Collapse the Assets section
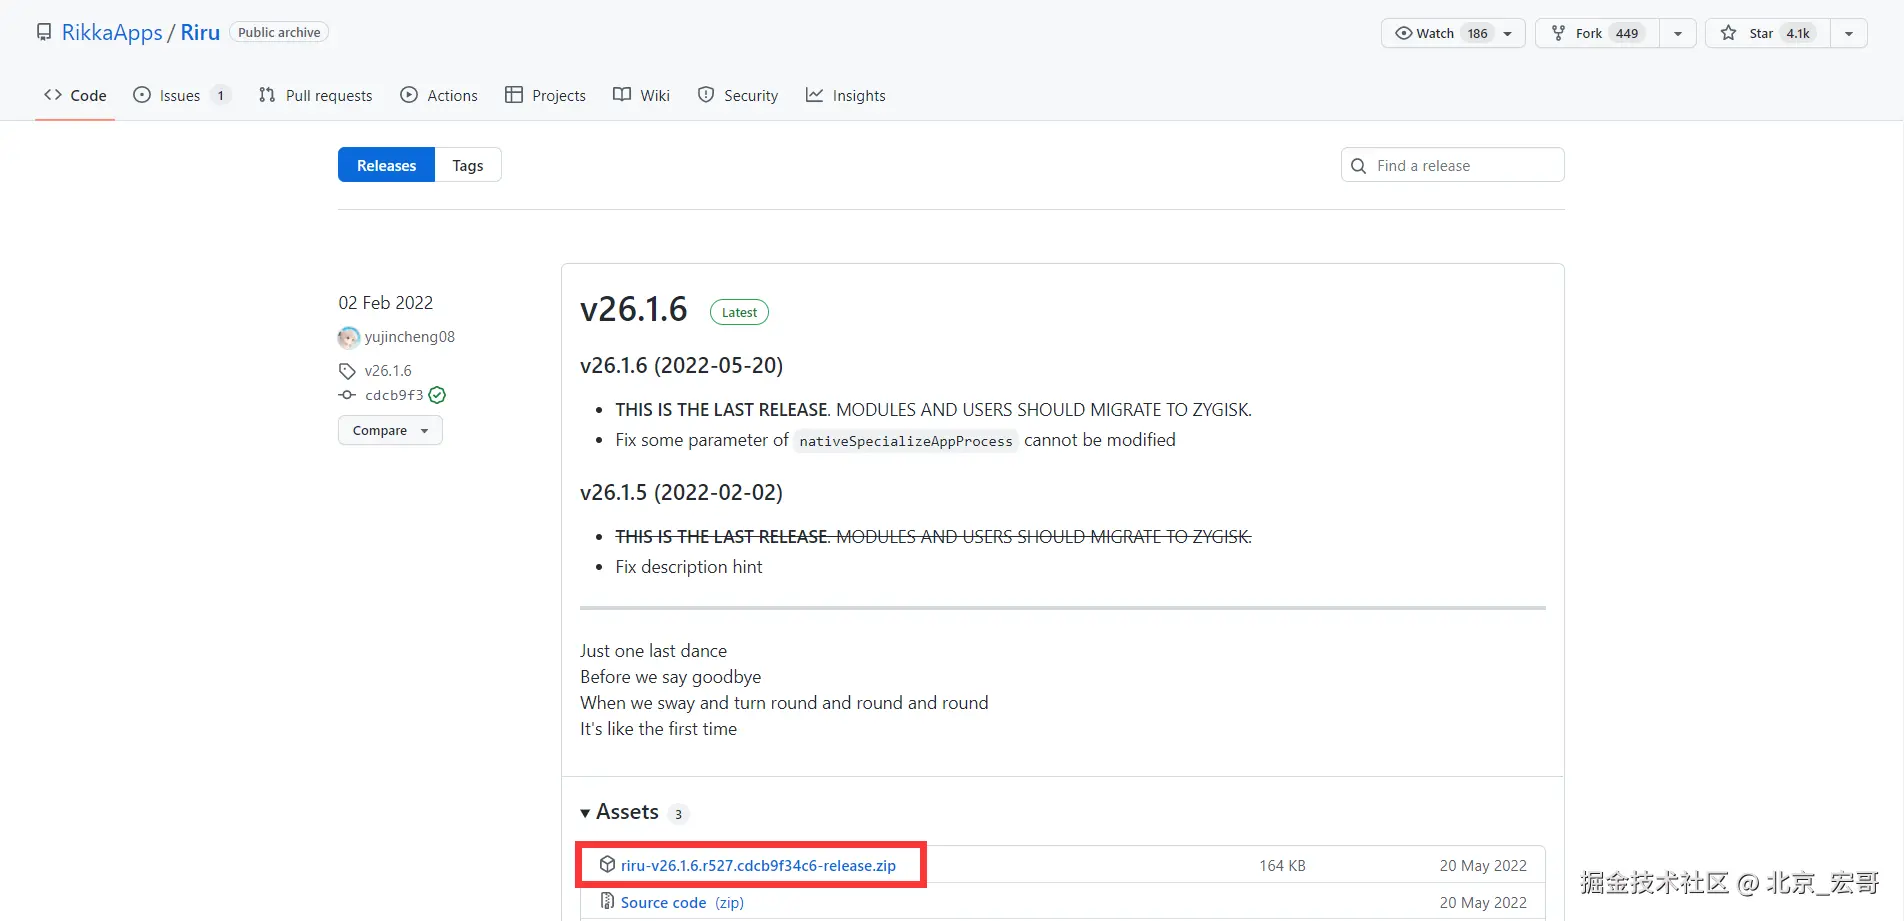 [x=620, y=812]
